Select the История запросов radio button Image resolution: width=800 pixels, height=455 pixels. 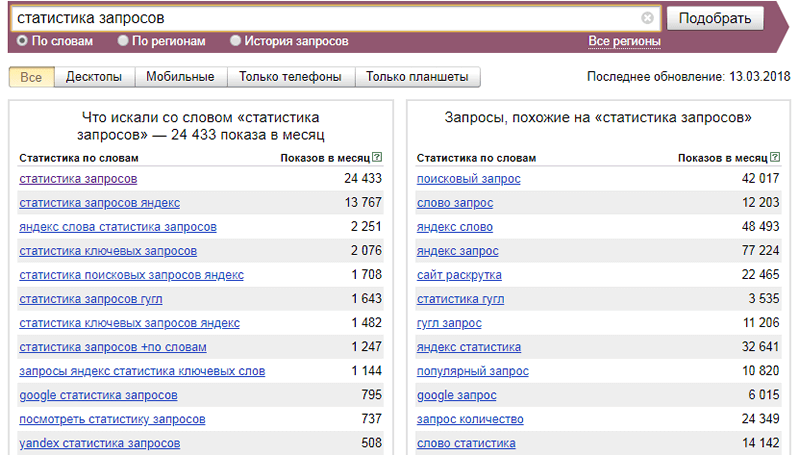235,41
